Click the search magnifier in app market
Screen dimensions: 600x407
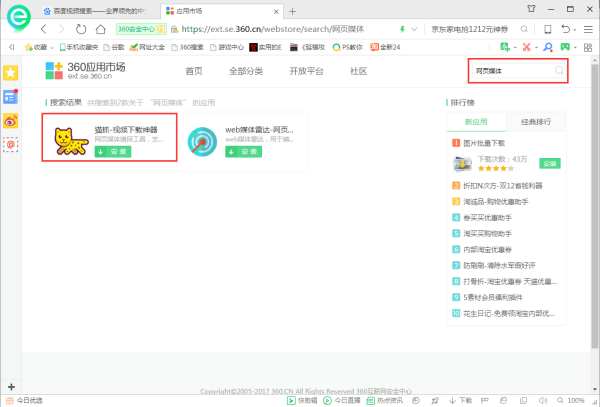559,70
